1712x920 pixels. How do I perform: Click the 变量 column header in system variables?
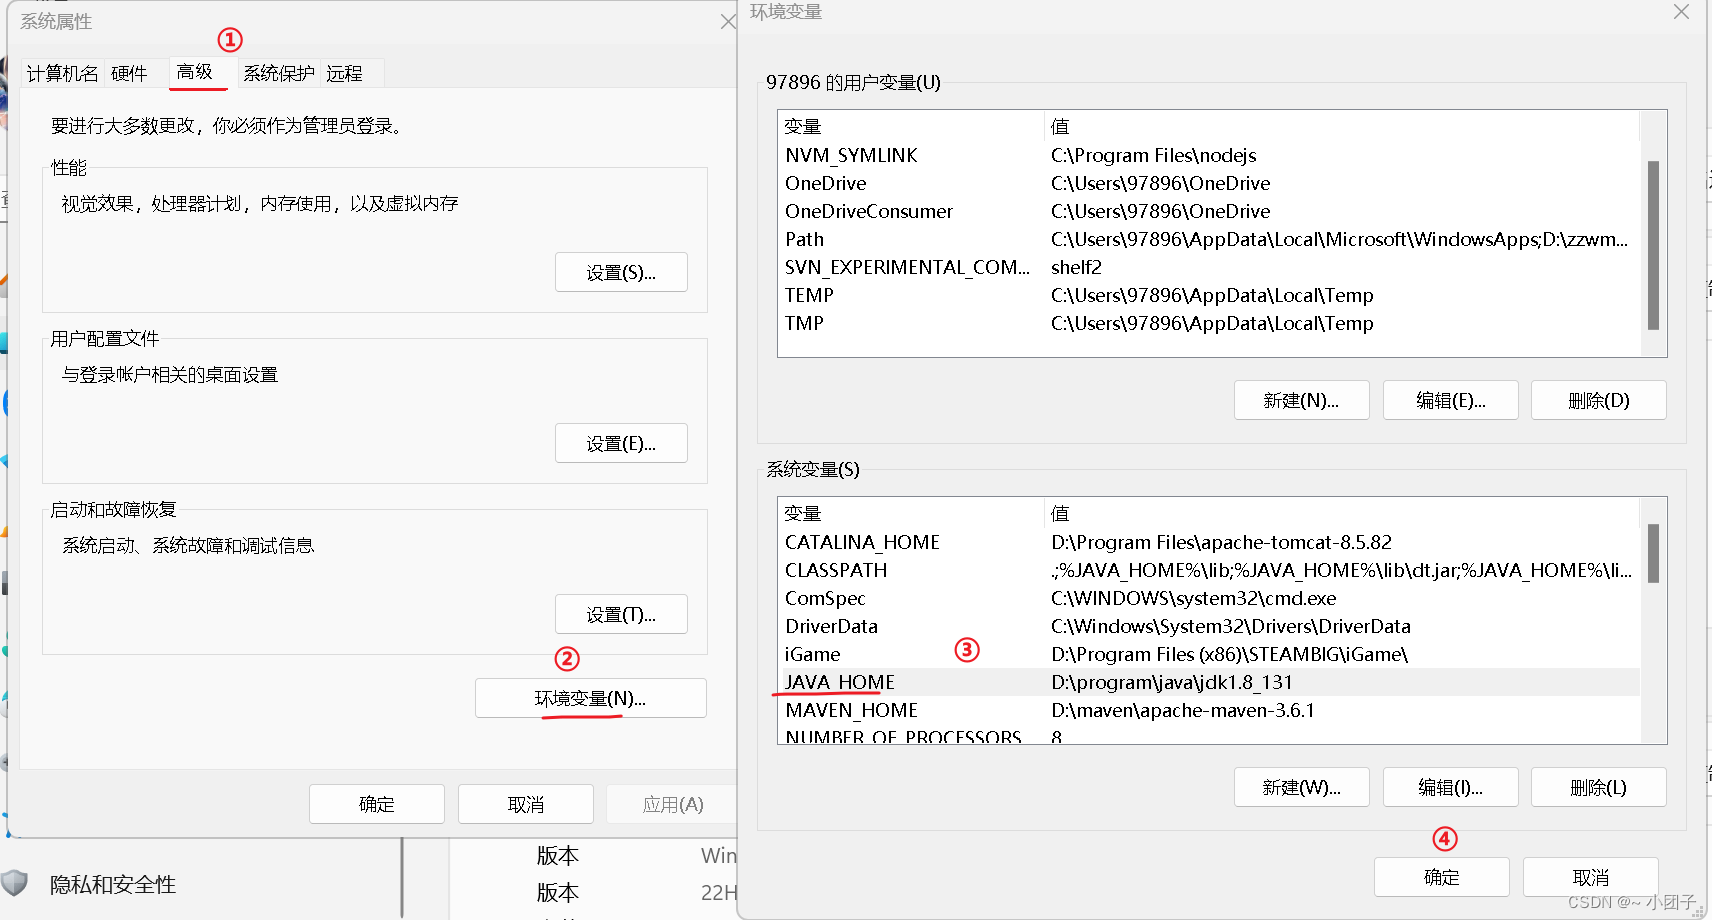tap(911, 513)
